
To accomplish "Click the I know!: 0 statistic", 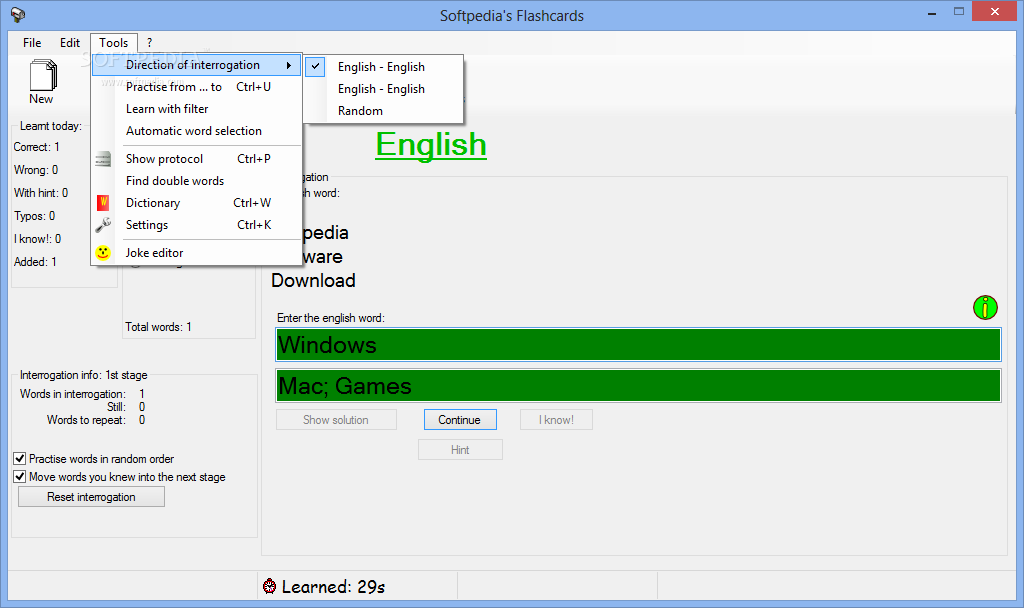I will [38, 239].
